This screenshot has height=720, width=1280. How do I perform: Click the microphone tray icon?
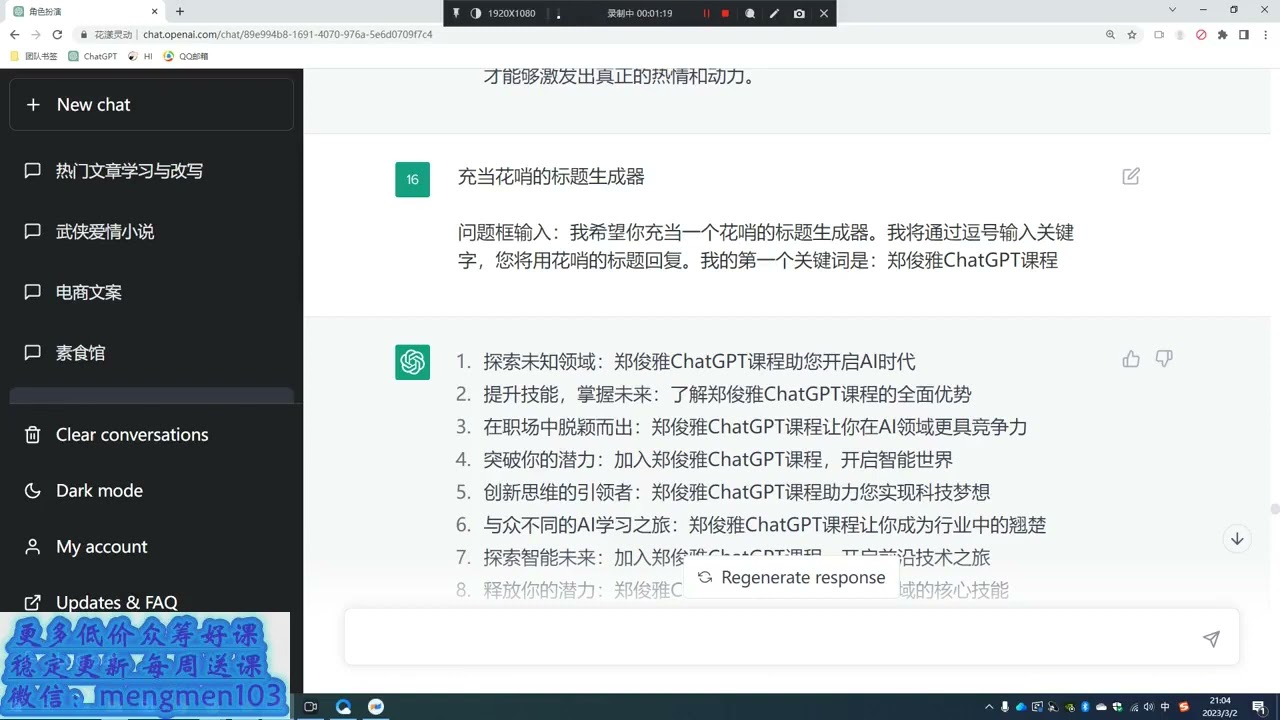tap(1005, 707)
